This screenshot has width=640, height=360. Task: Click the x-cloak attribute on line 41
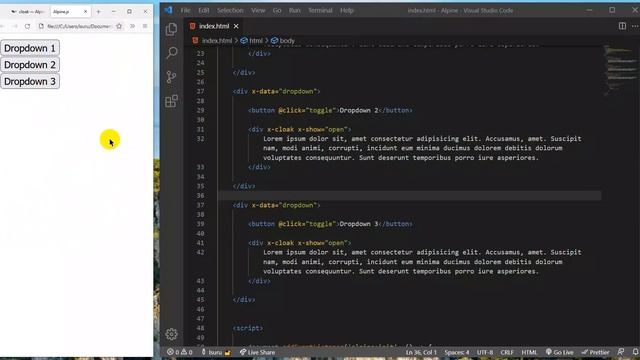[x=280, y=243]
